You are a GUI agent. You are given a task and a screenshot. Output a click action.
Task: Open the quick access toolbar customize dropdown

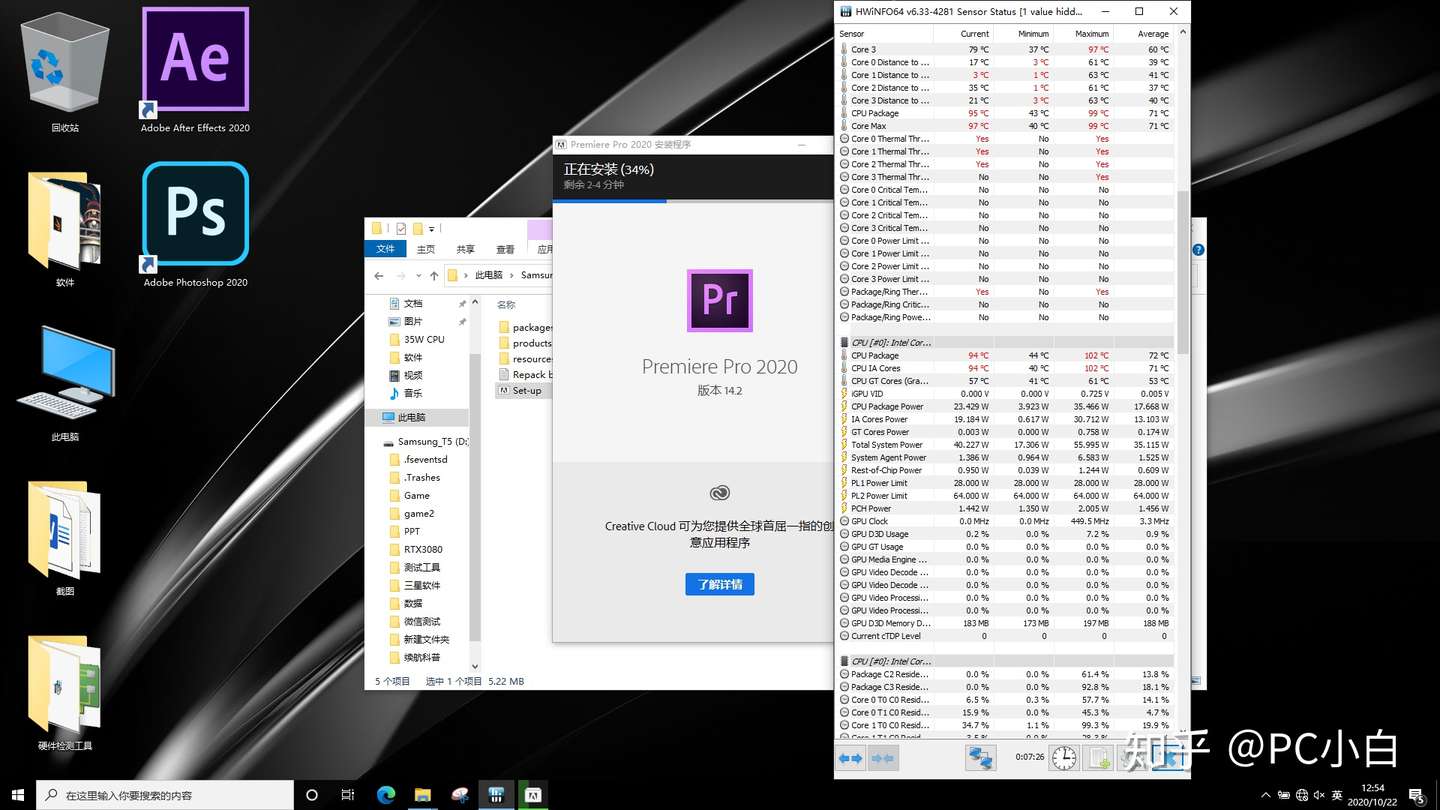point(432,230)
